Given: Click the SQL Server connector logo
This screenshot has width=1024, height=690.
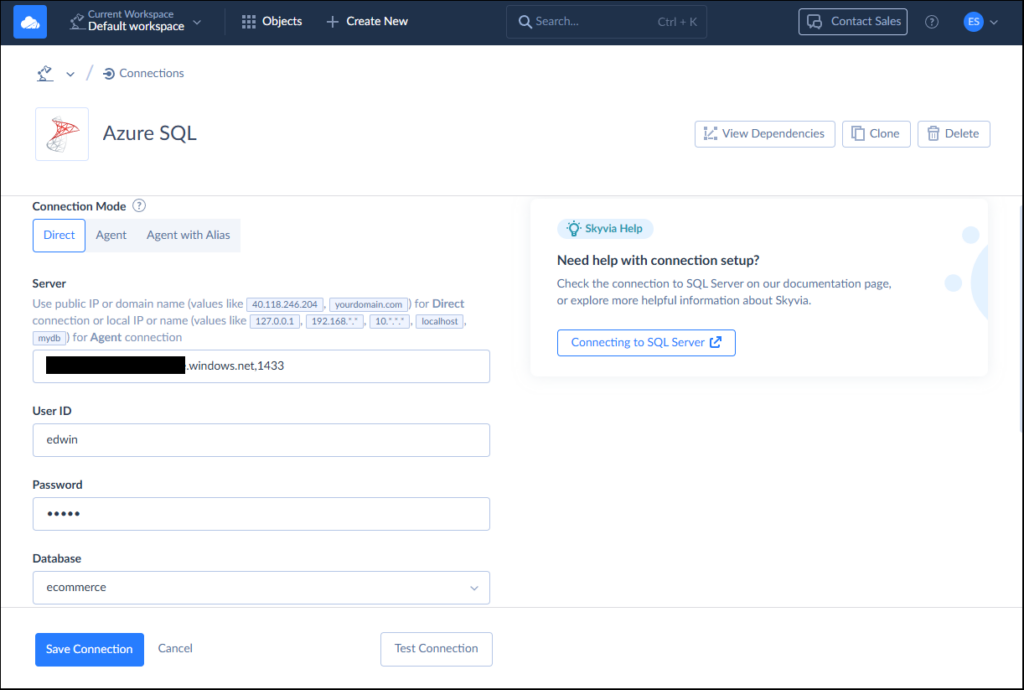Looking at the screenshot, I should pyautogui.click(x=61, y=133).
